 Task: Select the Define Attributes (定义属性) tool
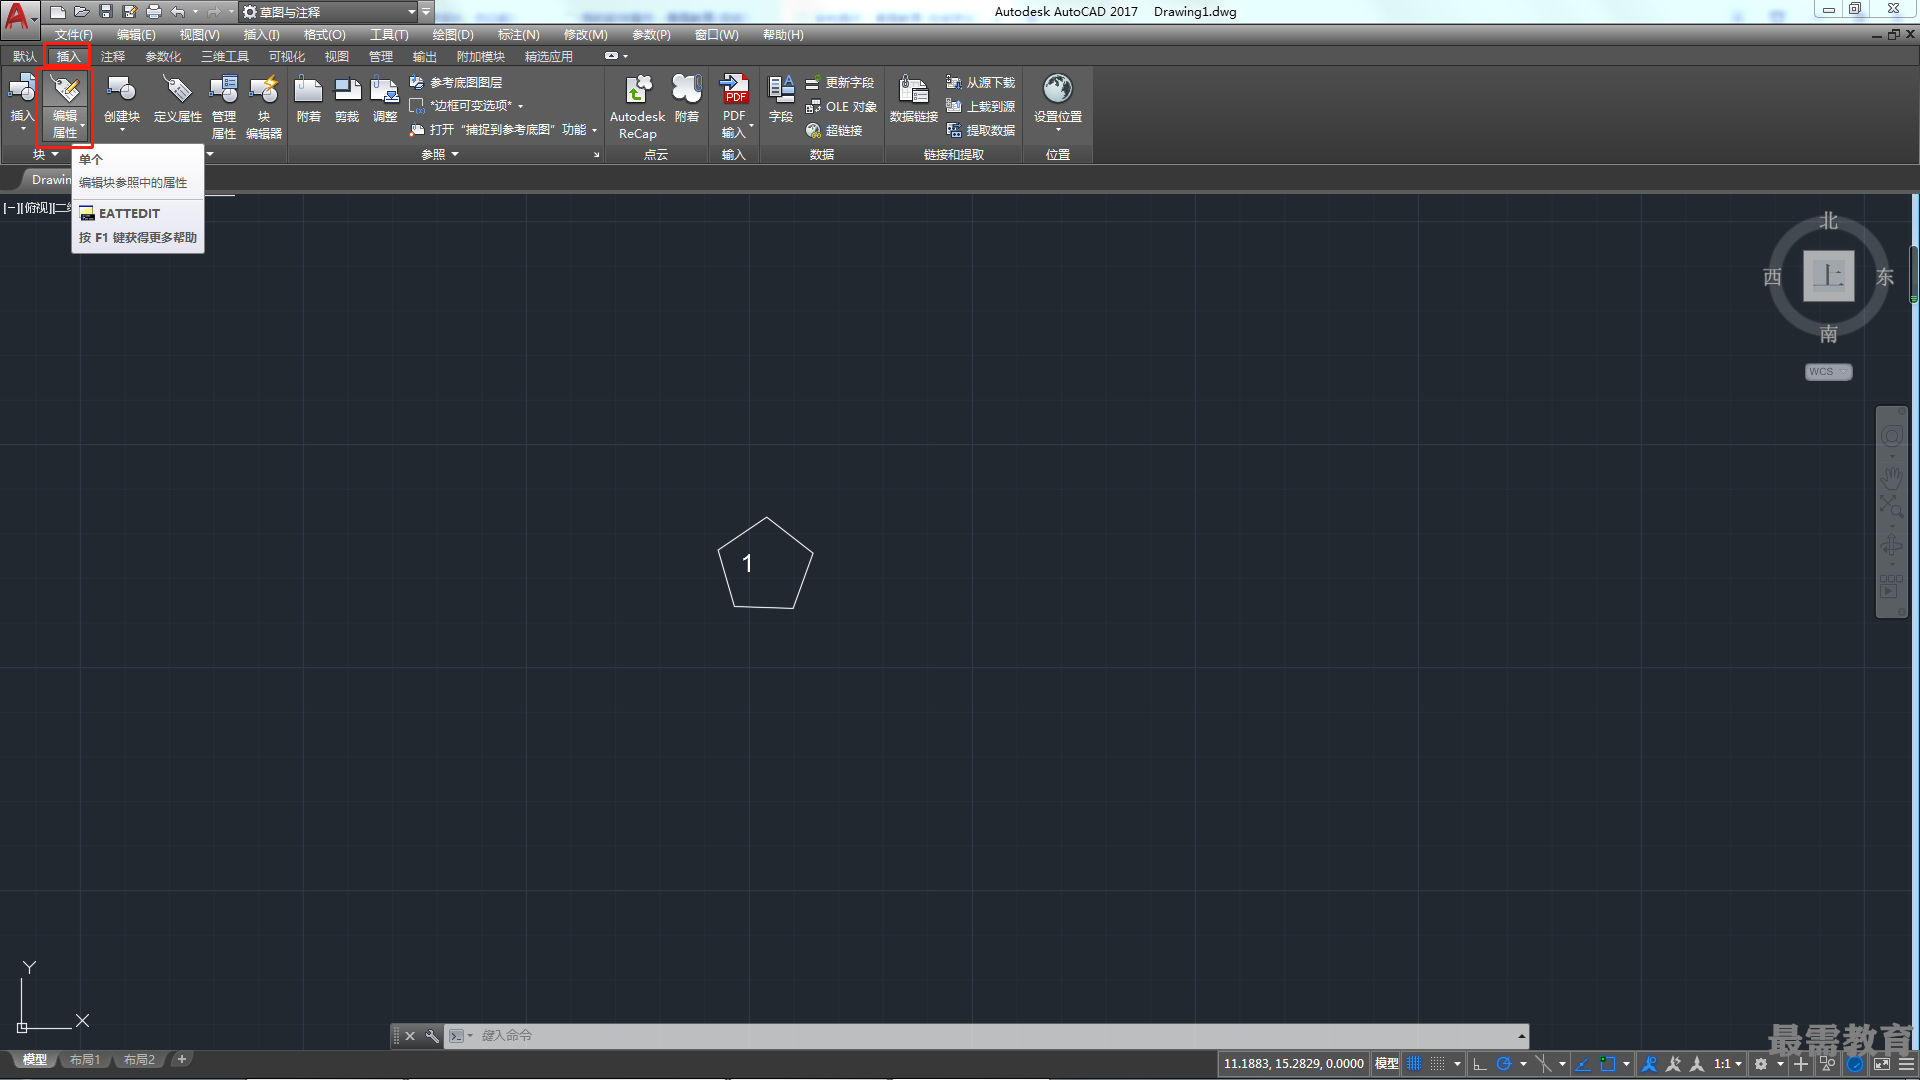coord(178,100)
